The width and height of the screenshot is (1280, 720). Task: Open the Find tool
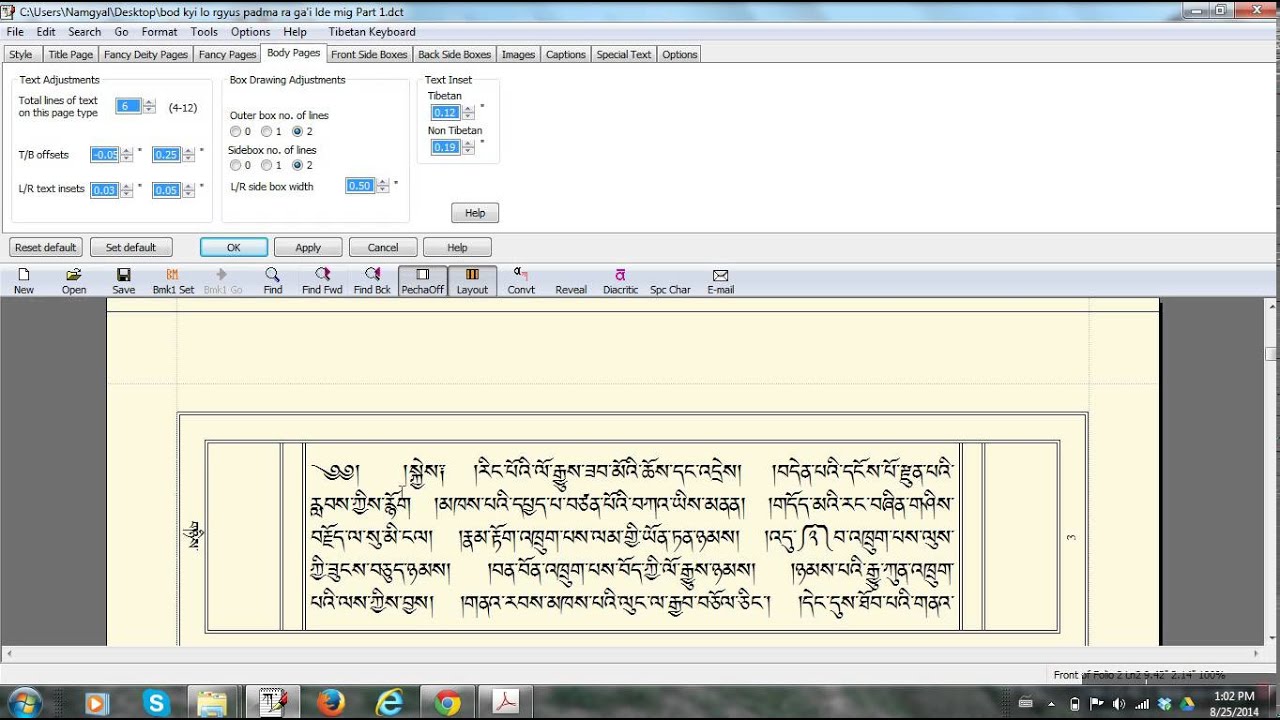272,281
